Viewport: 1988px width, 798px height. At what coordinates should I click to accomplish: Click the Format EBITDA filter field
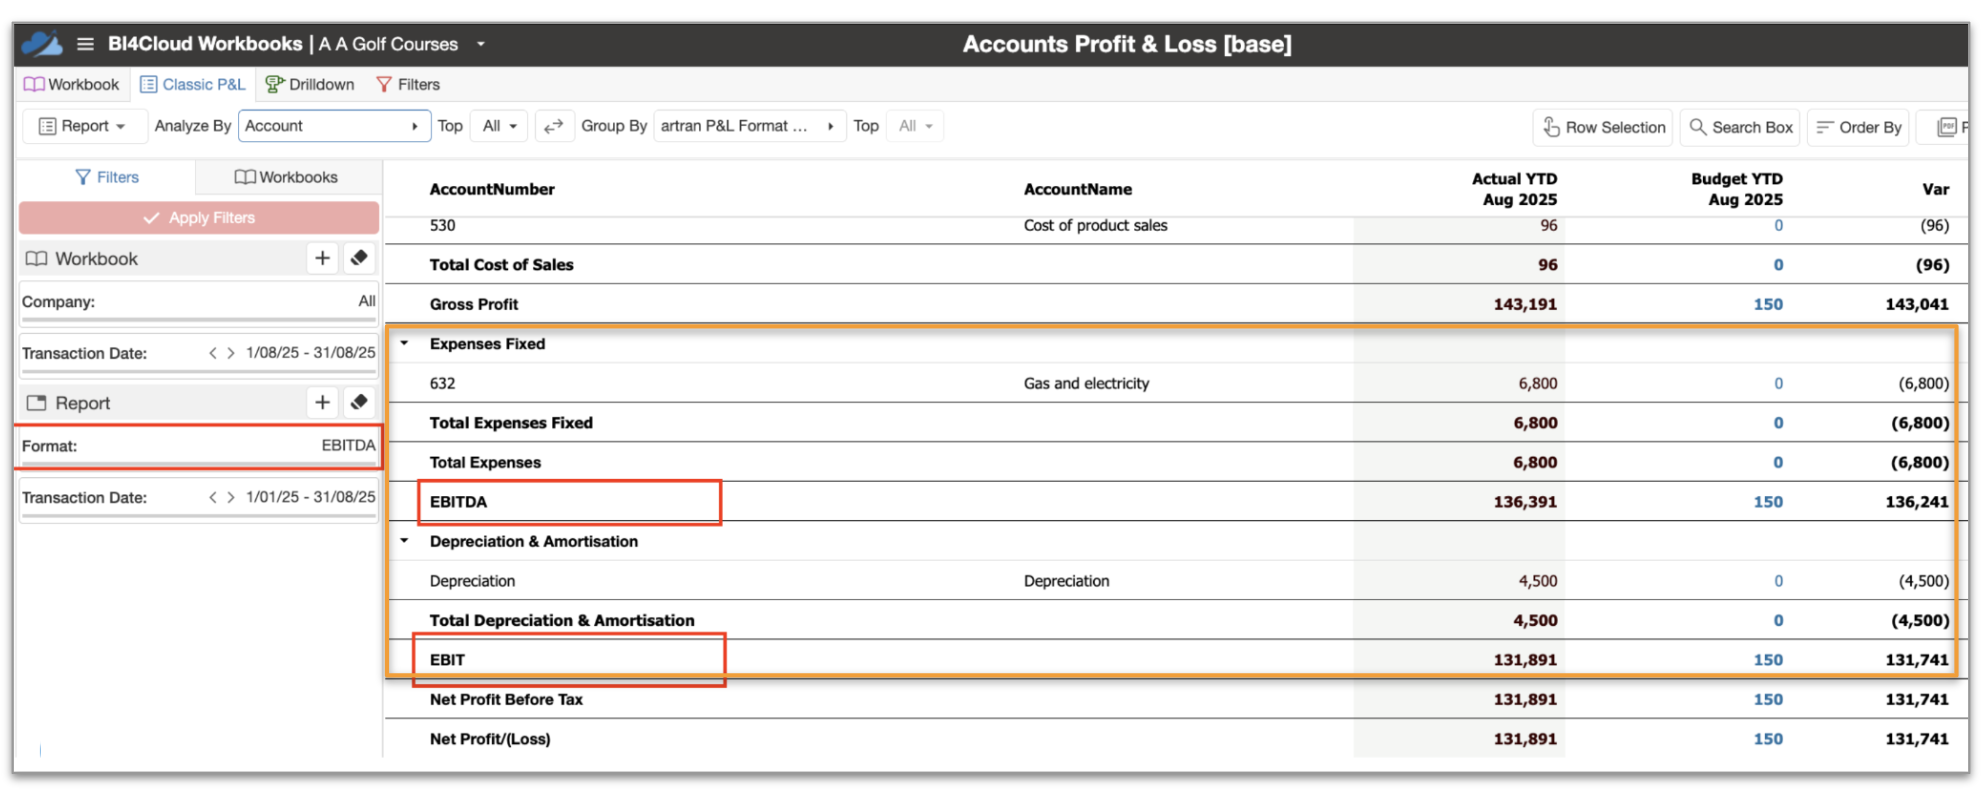coord(199,446)
